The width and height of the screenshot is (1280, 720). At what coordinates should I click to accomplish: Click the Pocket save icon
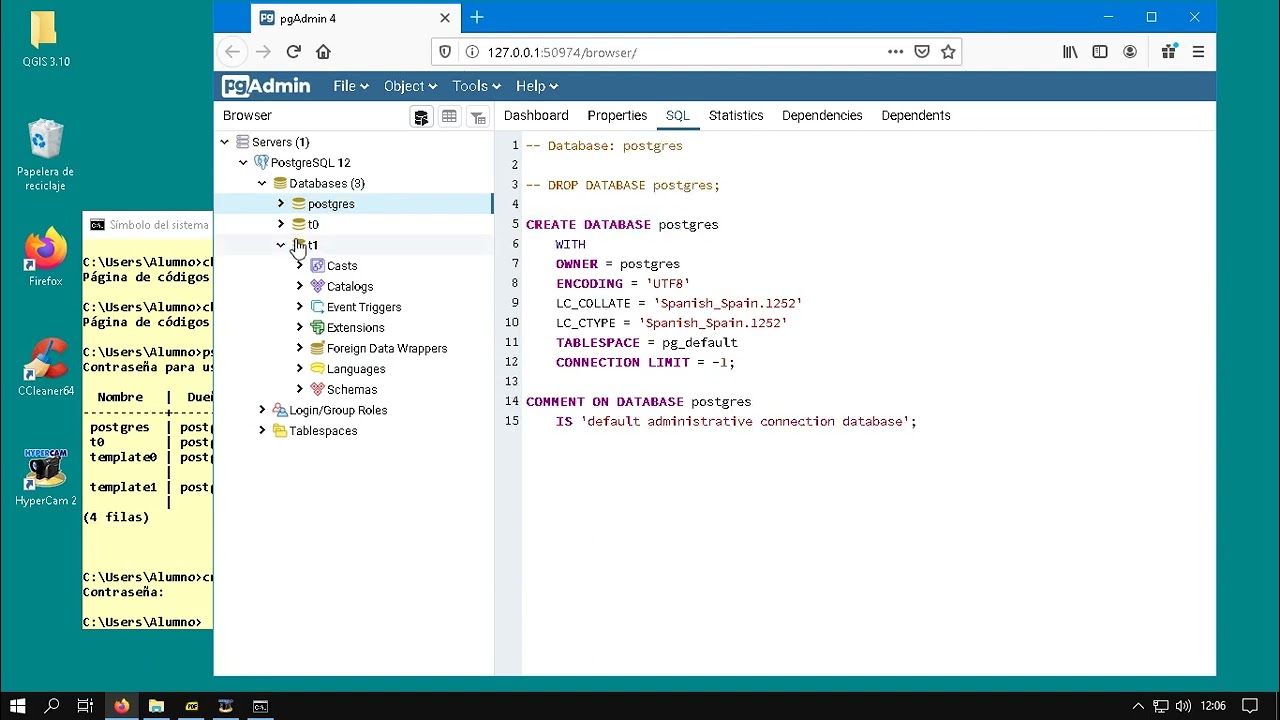[x=922, y=52]
